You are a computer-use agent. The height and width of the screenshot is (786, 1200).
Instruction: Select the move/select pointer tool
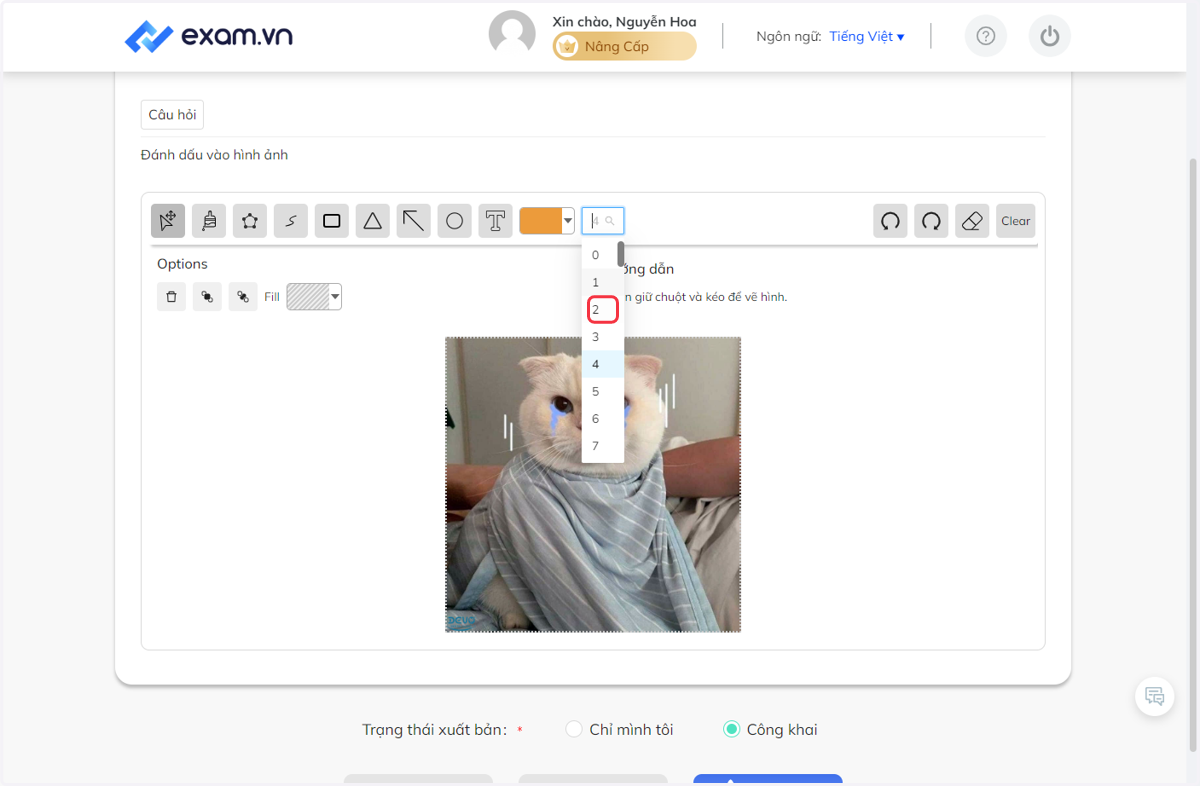click(168, 221)
